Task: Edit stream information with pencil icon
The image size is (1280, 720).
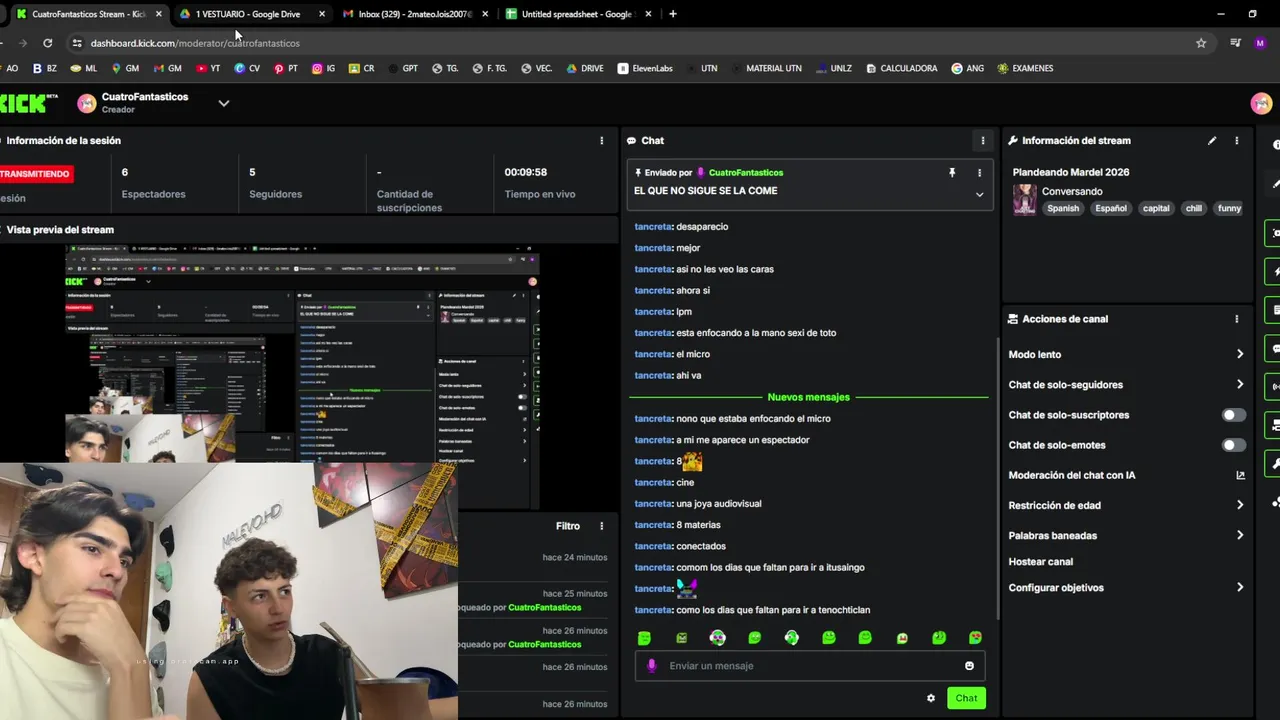Action: [x=1212, y=141]
